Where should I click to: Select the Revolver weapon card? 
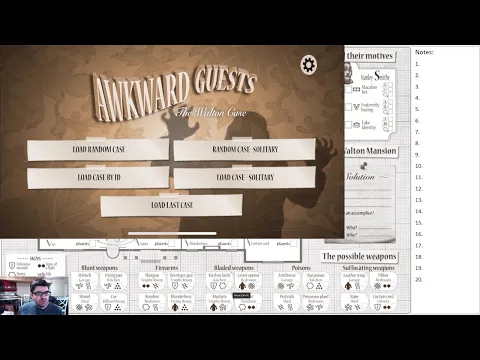coord(152,302)
